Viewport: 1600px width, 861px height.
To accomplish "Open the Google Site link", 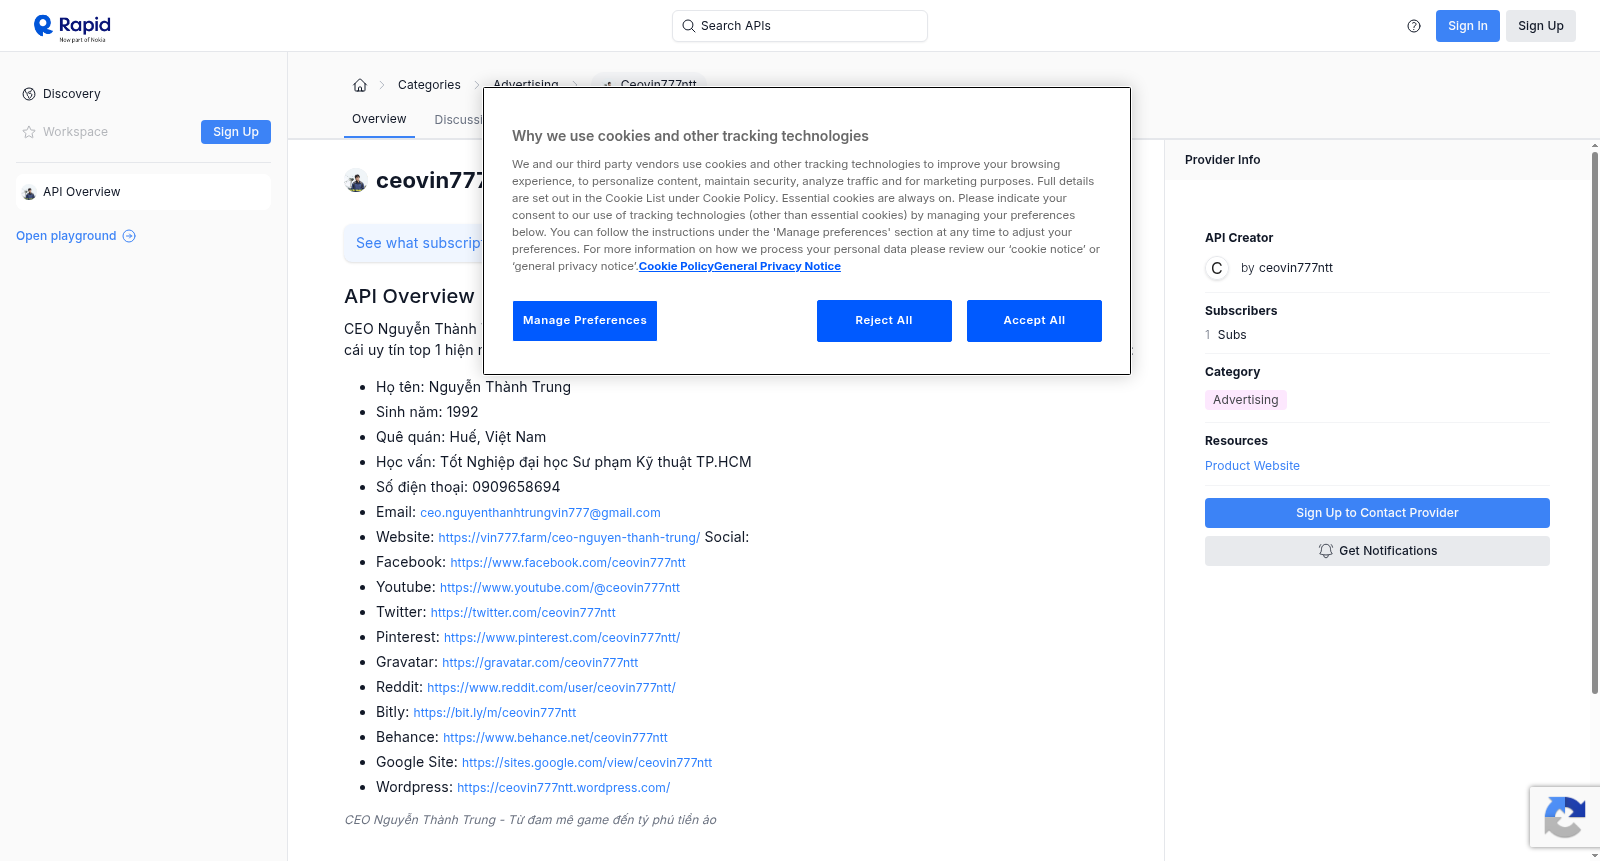I will click(587, 763).
